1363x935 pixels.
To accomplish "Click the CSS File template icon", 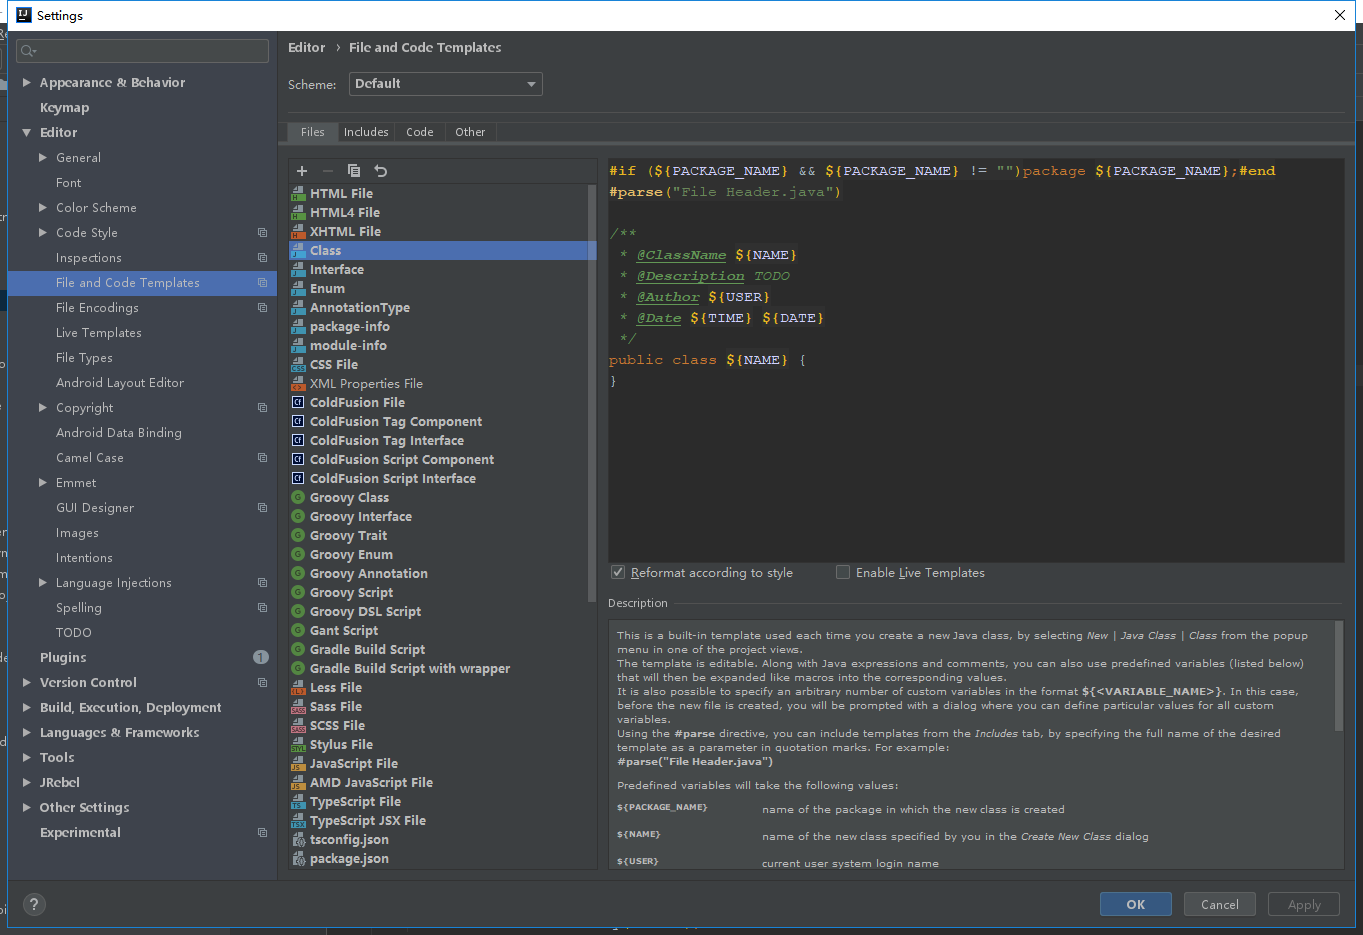I will click(x=298, y=365).
